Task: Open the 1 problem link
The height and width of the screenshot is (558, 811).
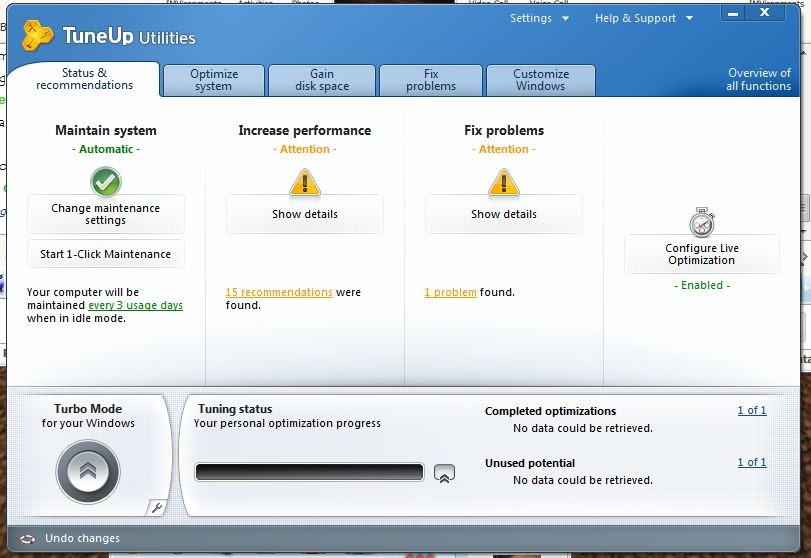Action: [450, 292]
